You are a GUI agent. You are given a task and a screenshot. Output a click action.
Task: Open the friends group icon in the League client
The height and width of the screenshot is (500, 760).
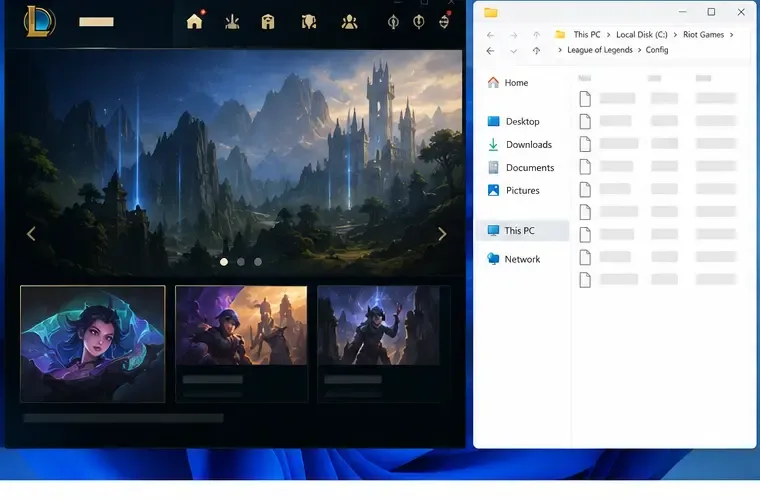[349, 22]
